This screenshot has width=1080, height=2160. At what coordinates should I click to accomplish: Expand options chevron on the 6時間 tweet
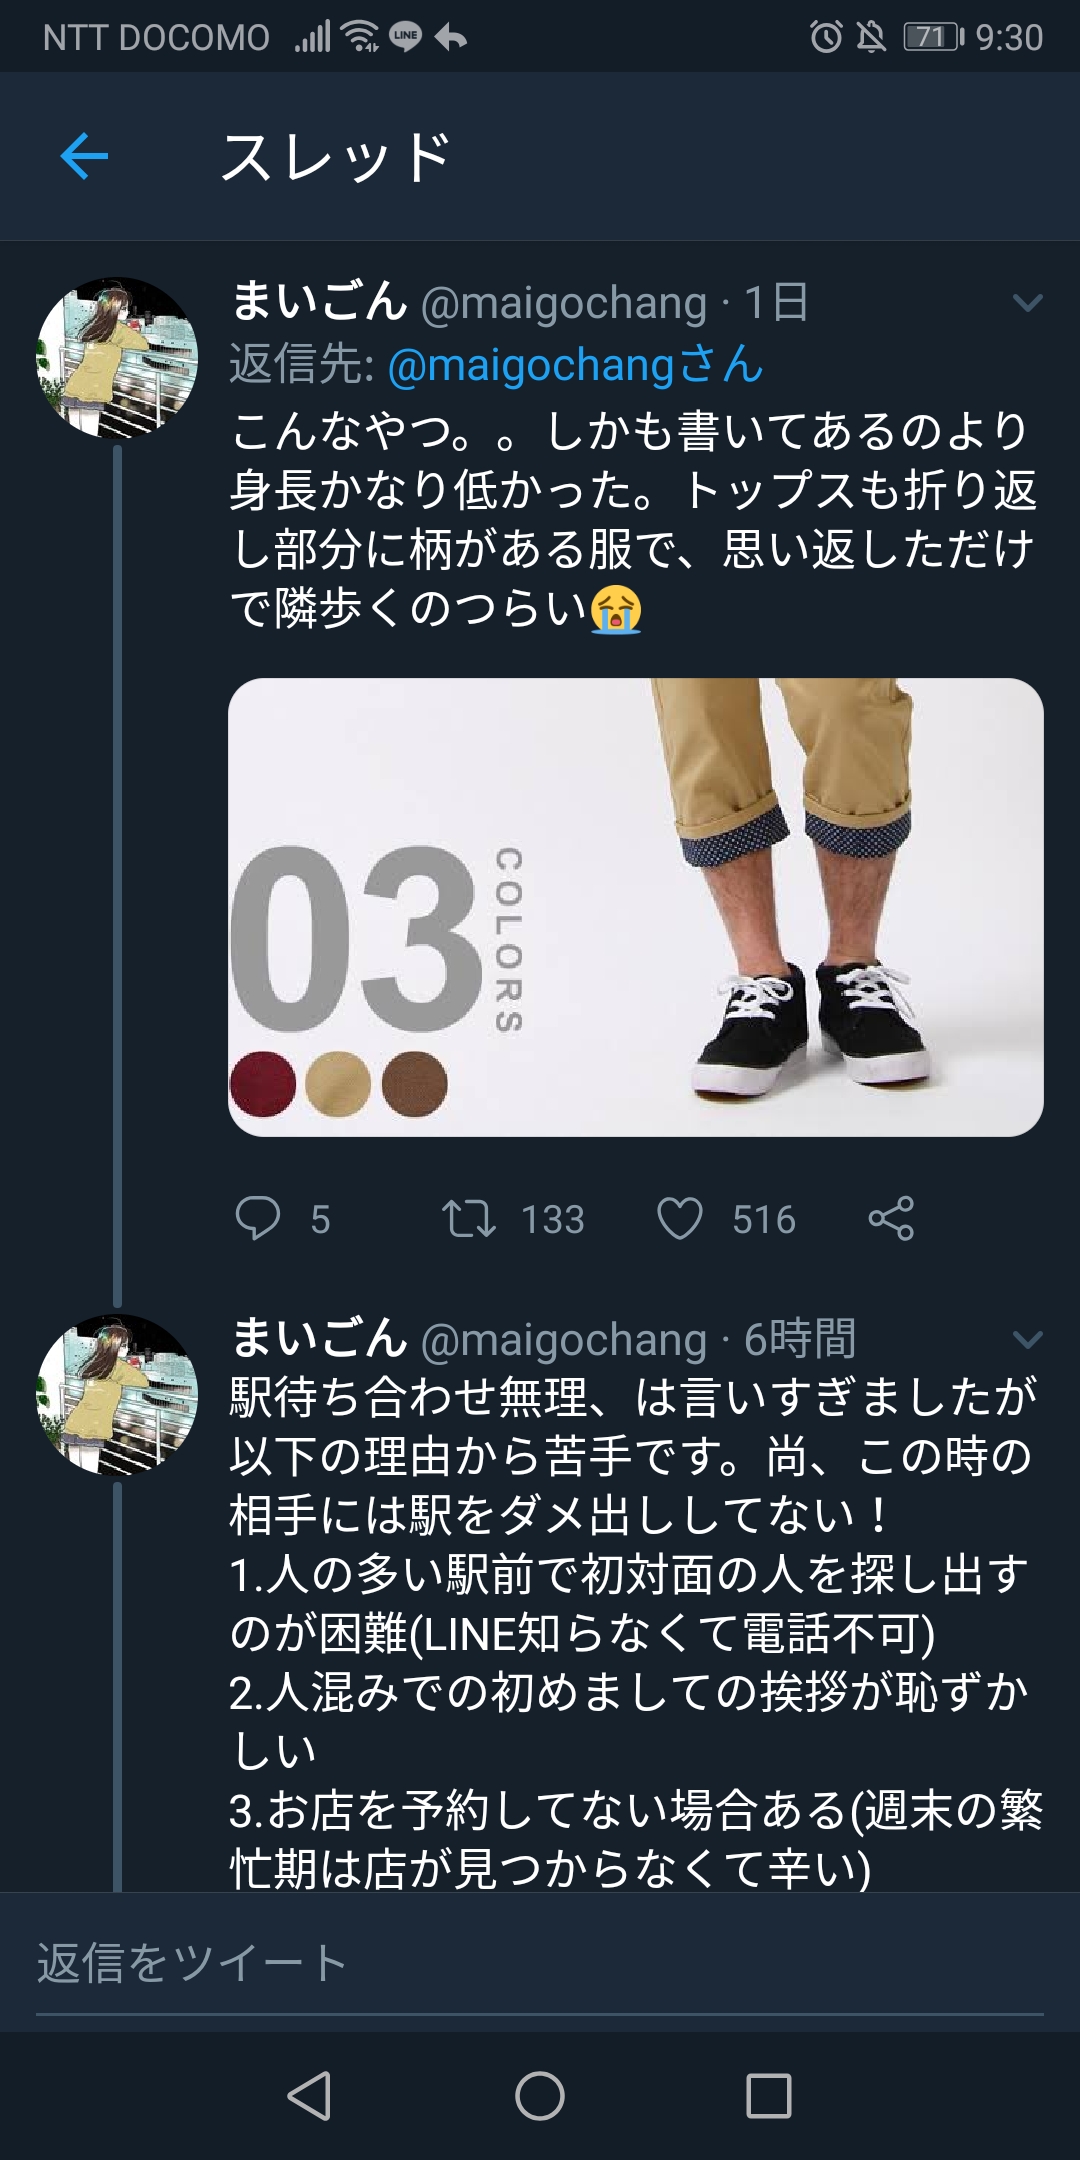(1027, 1339)
